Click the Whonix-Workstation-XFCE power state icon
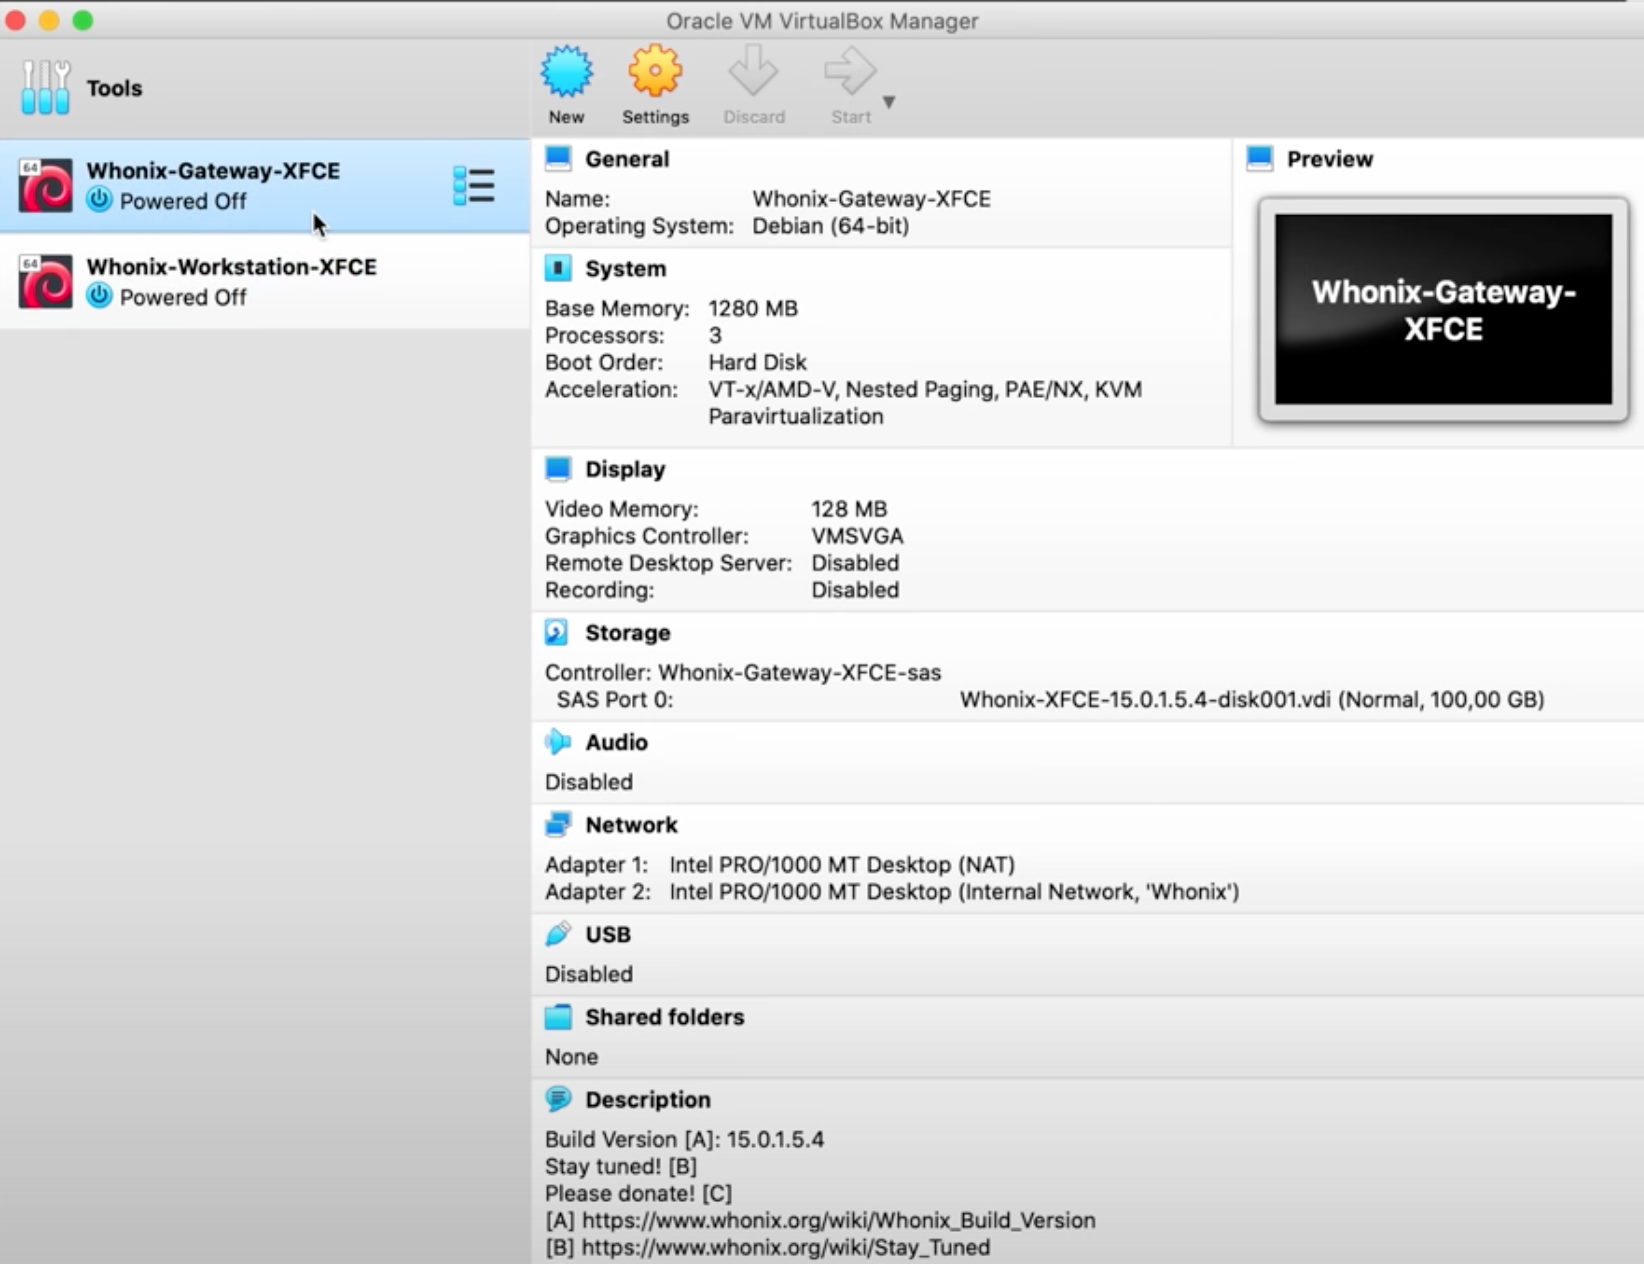The height and width of the screenshot is (1264, 1644). [99, 296]
